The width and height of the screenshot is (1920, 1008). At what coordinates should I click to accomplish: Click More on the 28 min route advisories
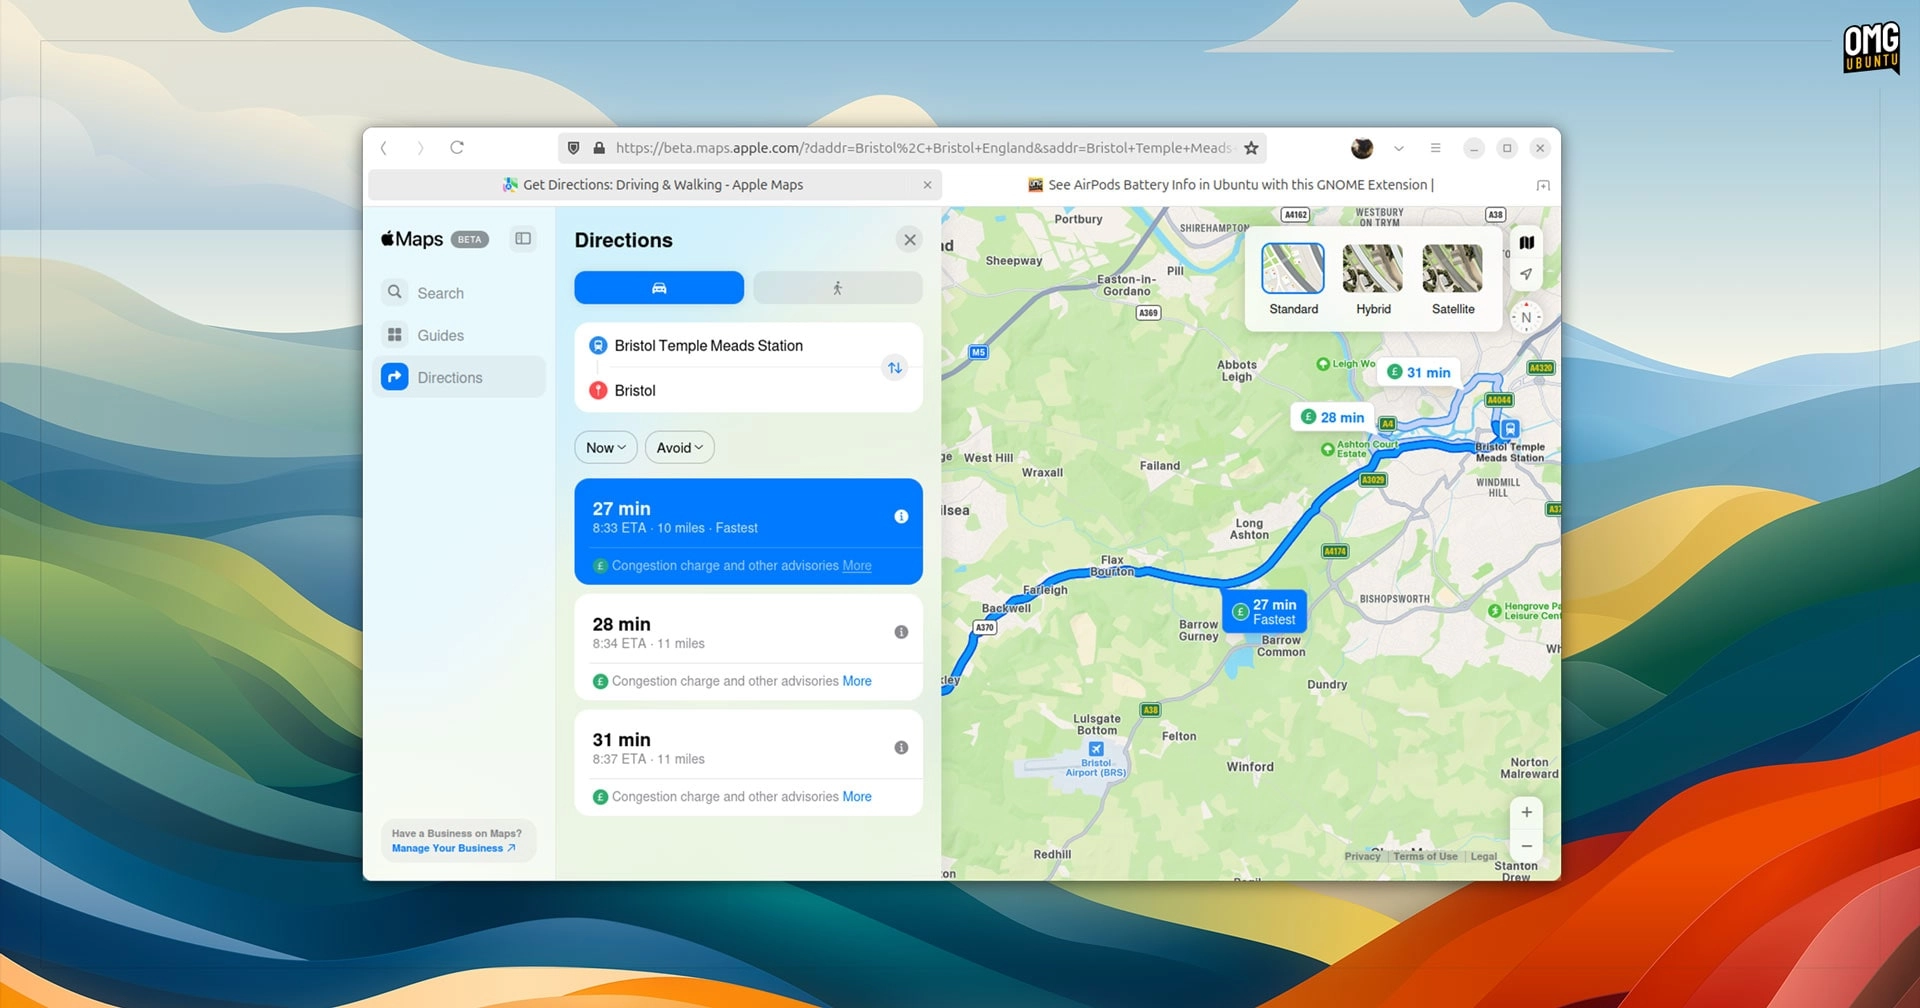[857, 681]
